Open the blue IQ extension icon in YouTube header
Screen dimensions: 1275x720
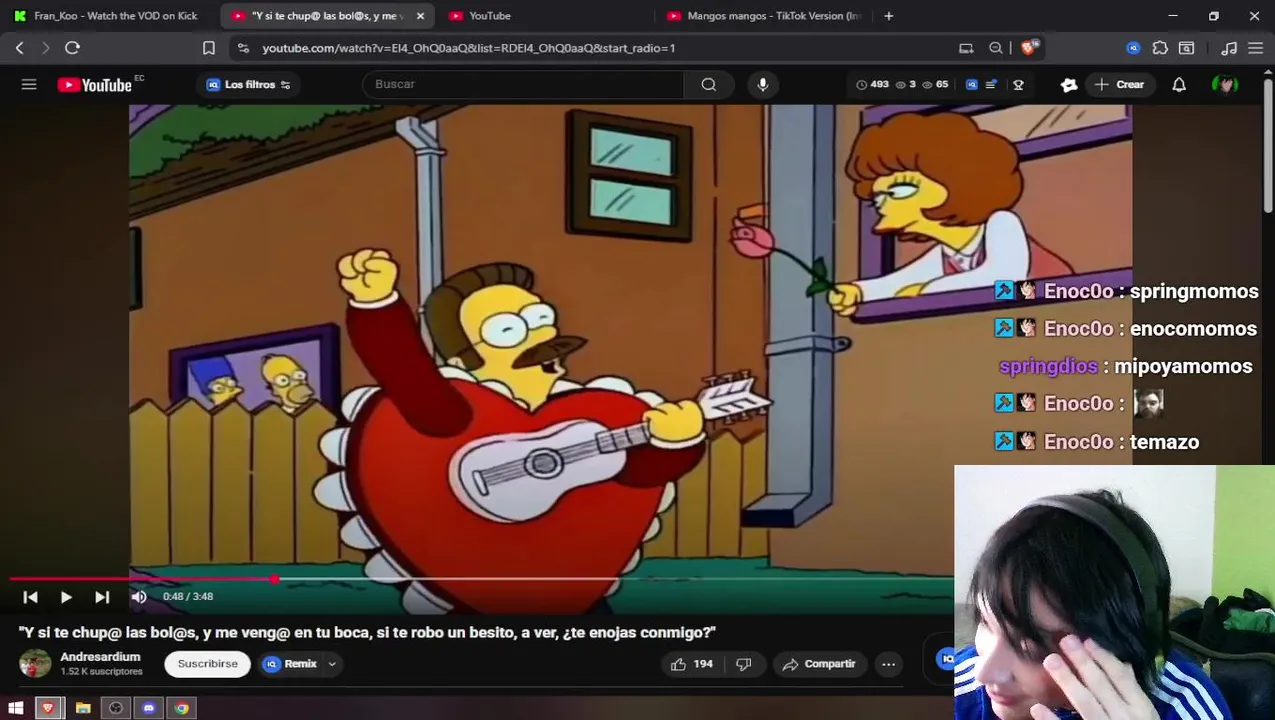971,85
